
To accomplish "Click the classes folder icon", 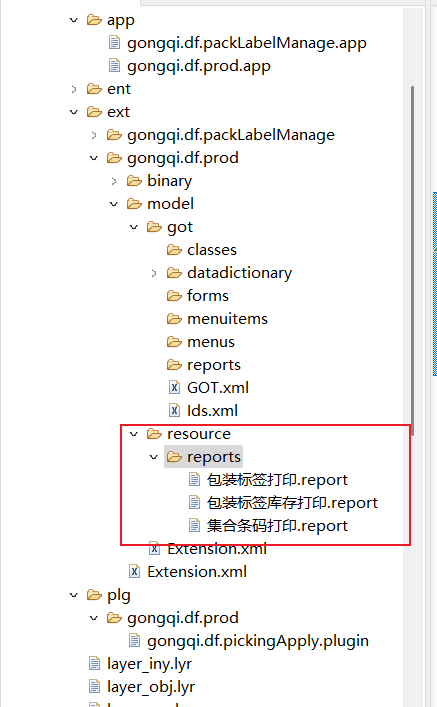I will click(x=174, y=249).
